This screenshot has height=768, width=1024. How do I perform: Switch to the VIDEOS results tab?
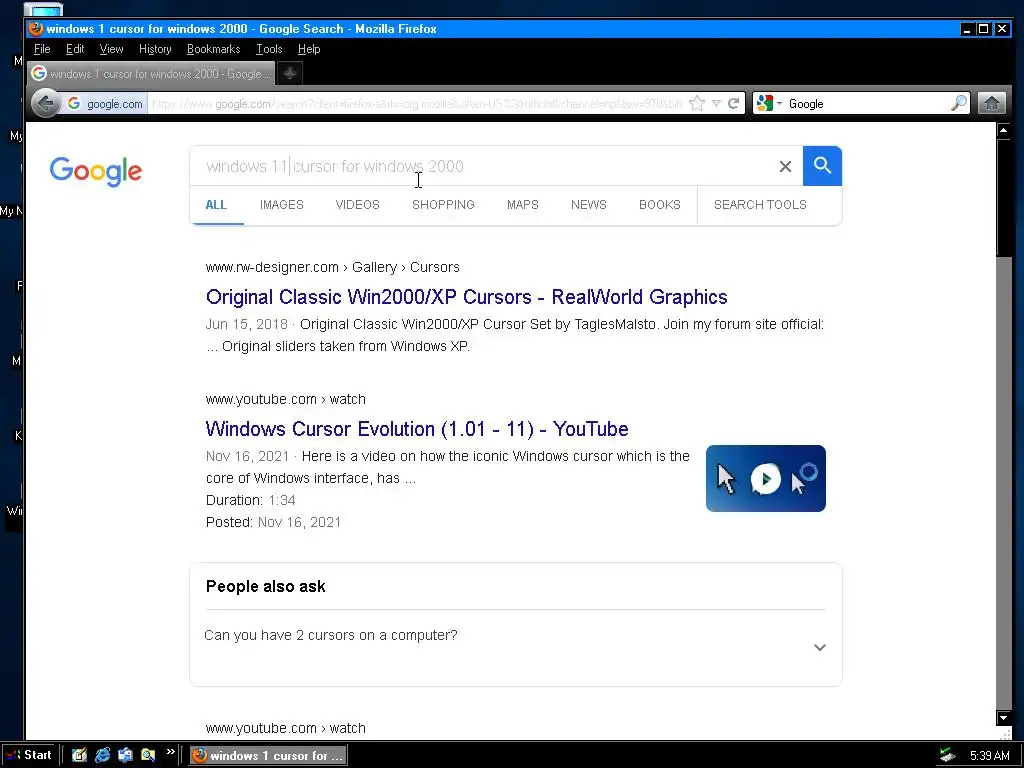point(357,204)
